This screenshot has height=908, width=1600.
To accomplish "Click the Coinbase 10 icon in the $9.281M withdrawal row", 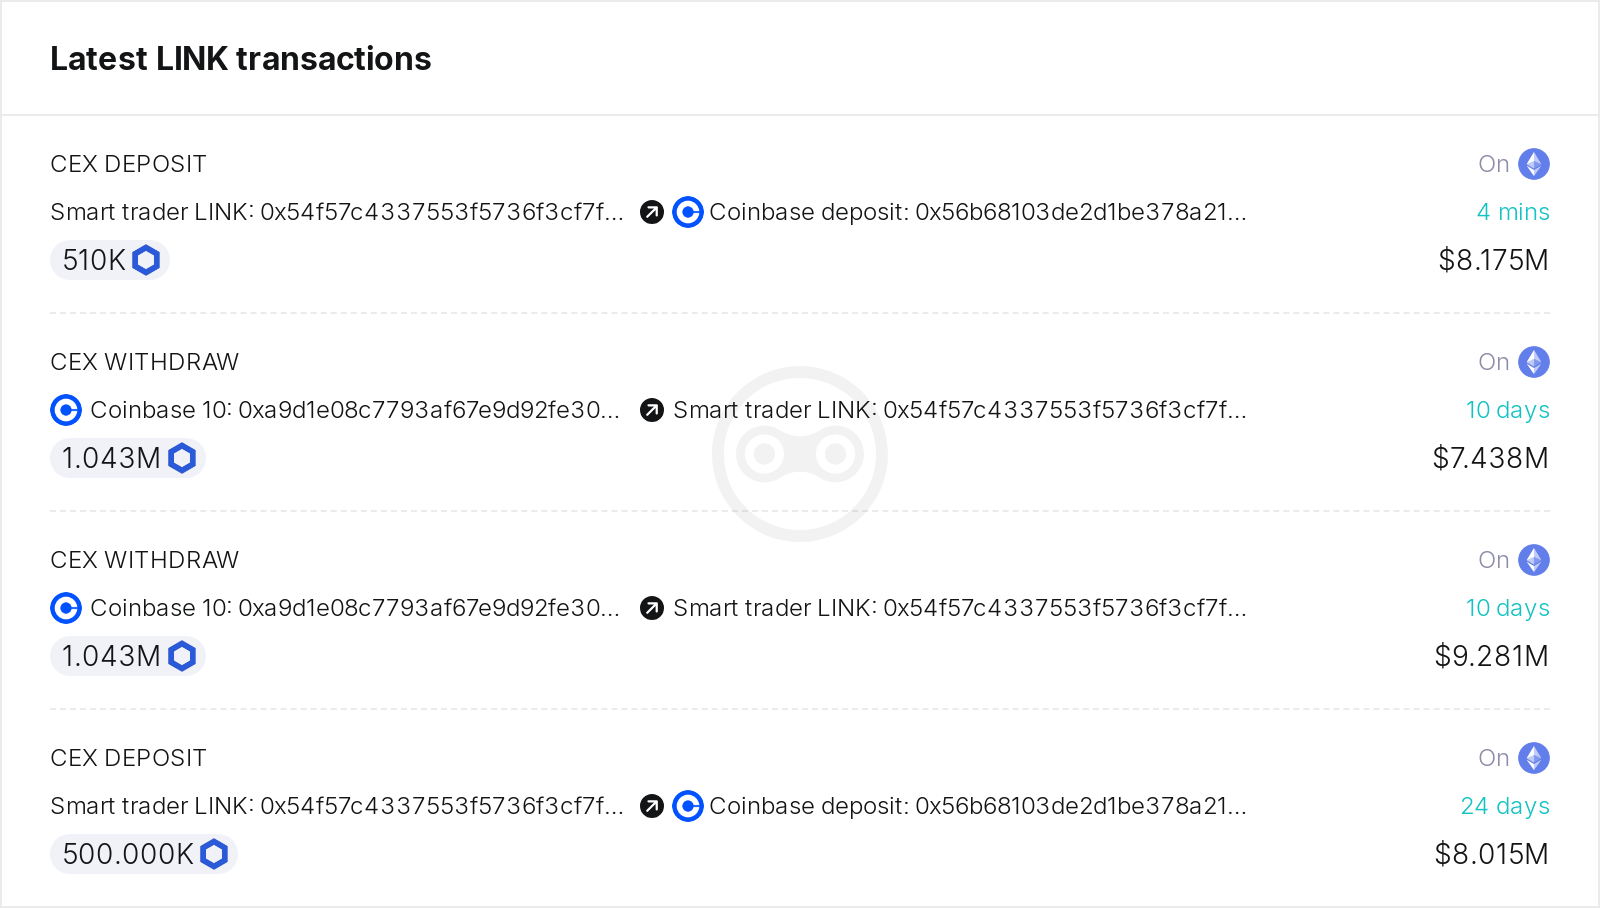I will tap(65, 607).
